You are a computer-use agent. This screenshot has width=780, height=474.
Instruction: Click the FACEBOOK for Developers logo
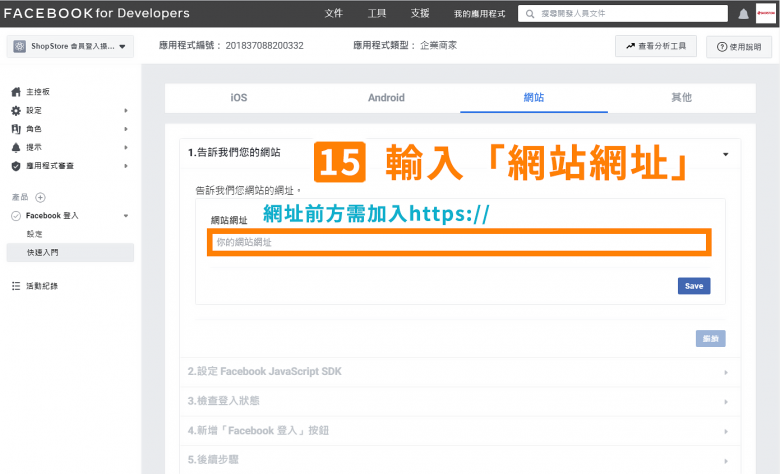click(x=97, y=13)
